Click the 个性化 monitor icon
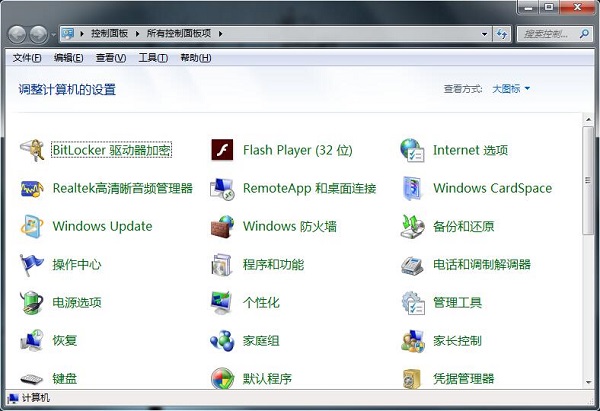This screenshot has width=600, height=411. [x=222, y=302]
